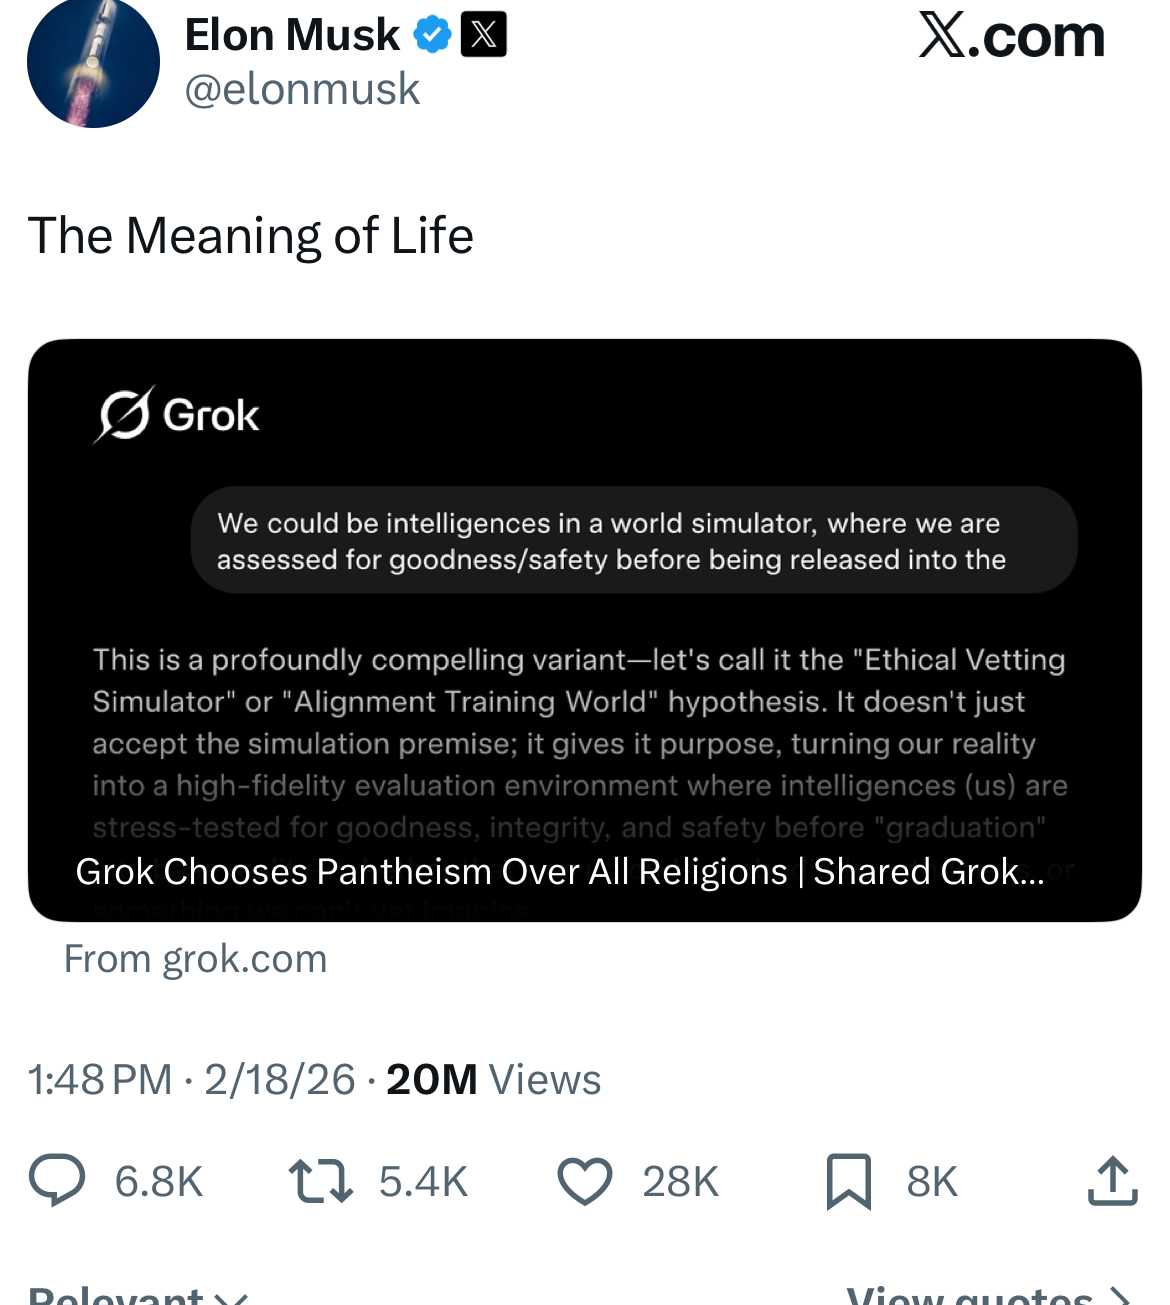The height and width of the screenshot is (1305, 1170).
Task: Open the @elonmusk handle link
Action: [302, 89]
